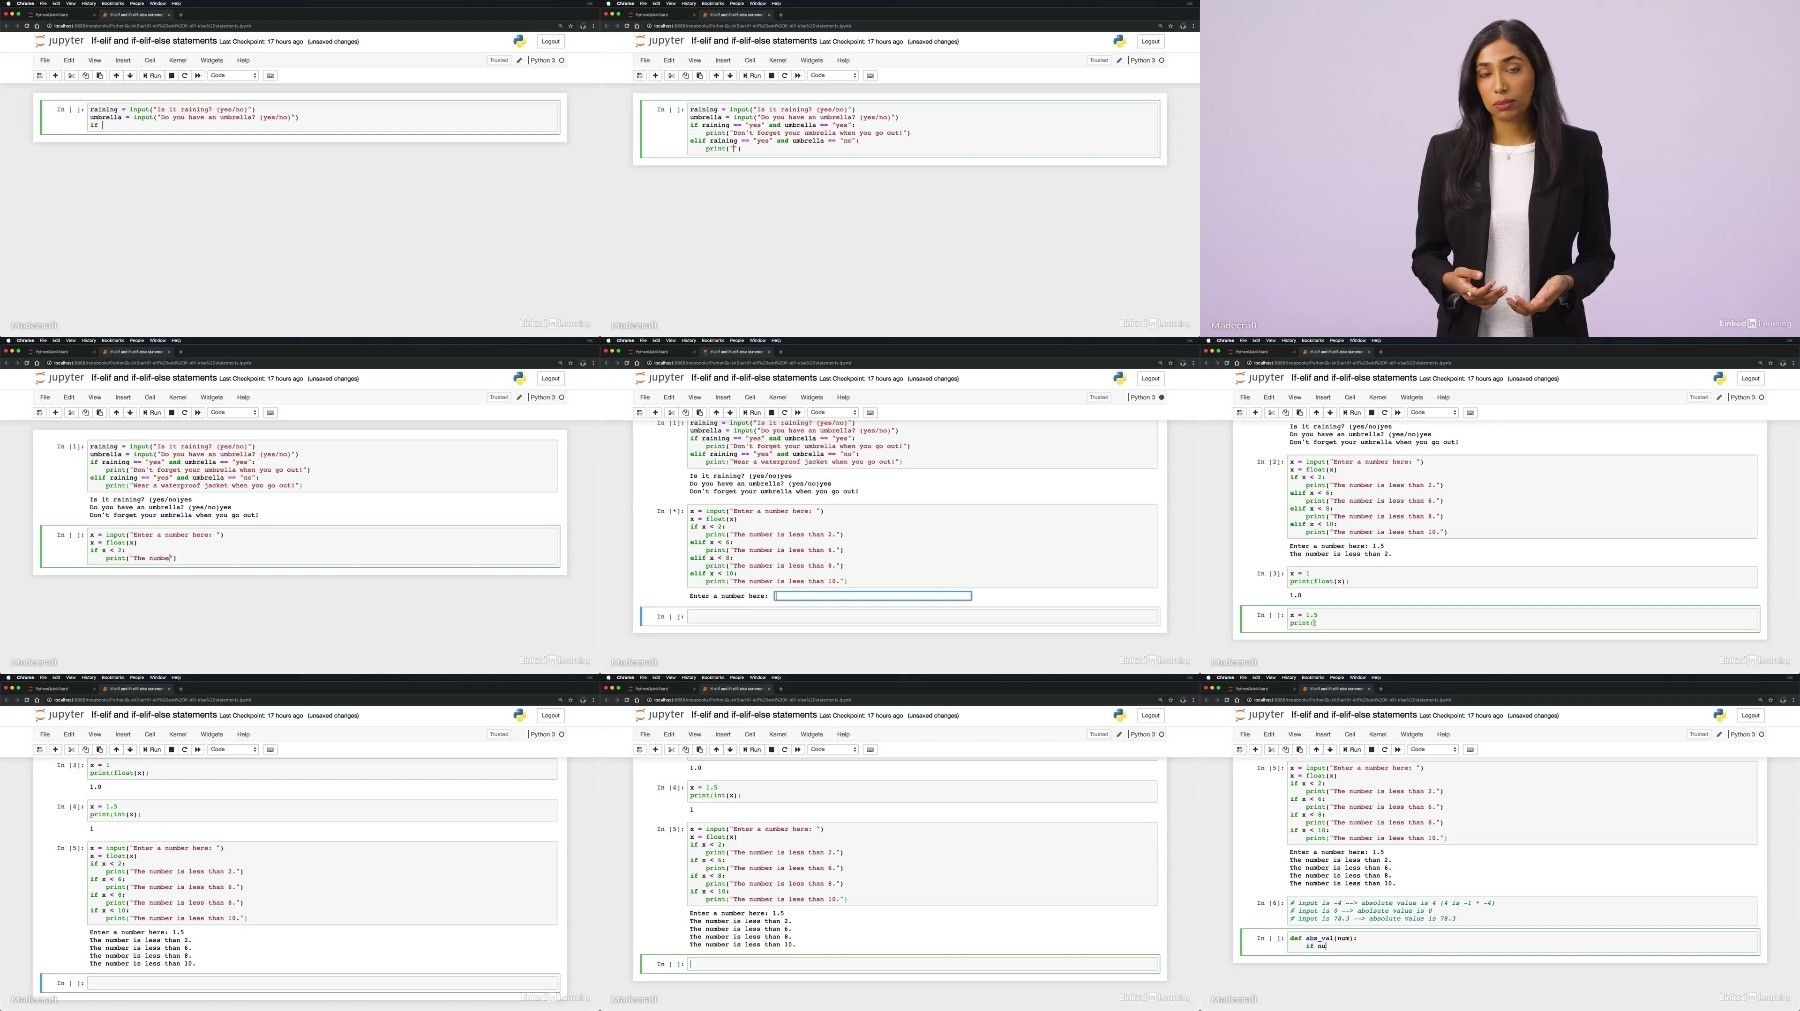Open Insert menu in abs_val frame

click(x=1323, y=734)
